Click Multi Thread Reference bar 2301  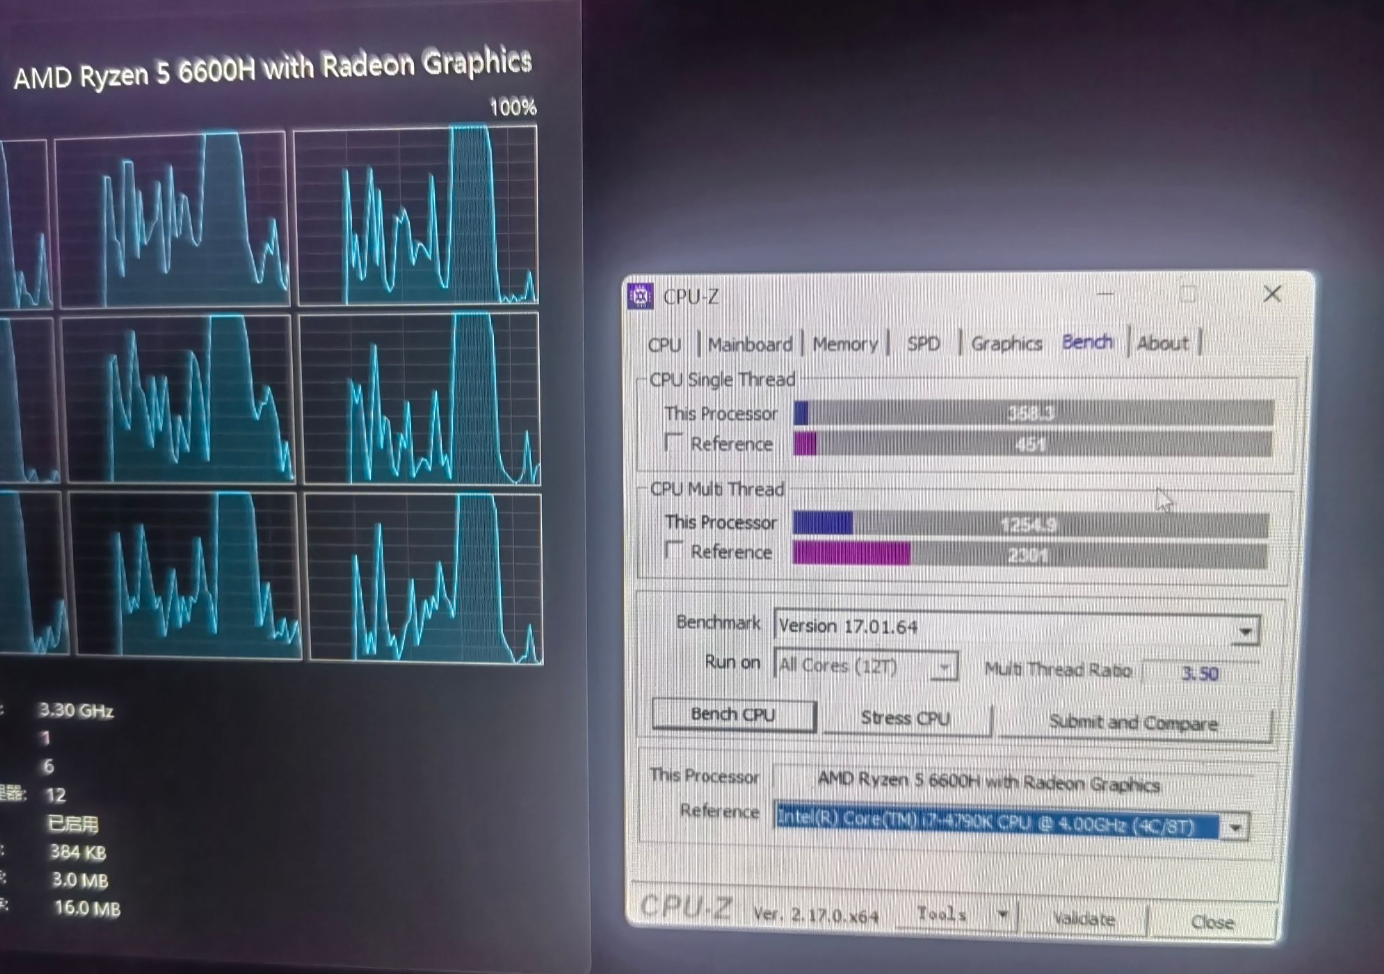click(1029, 554)
